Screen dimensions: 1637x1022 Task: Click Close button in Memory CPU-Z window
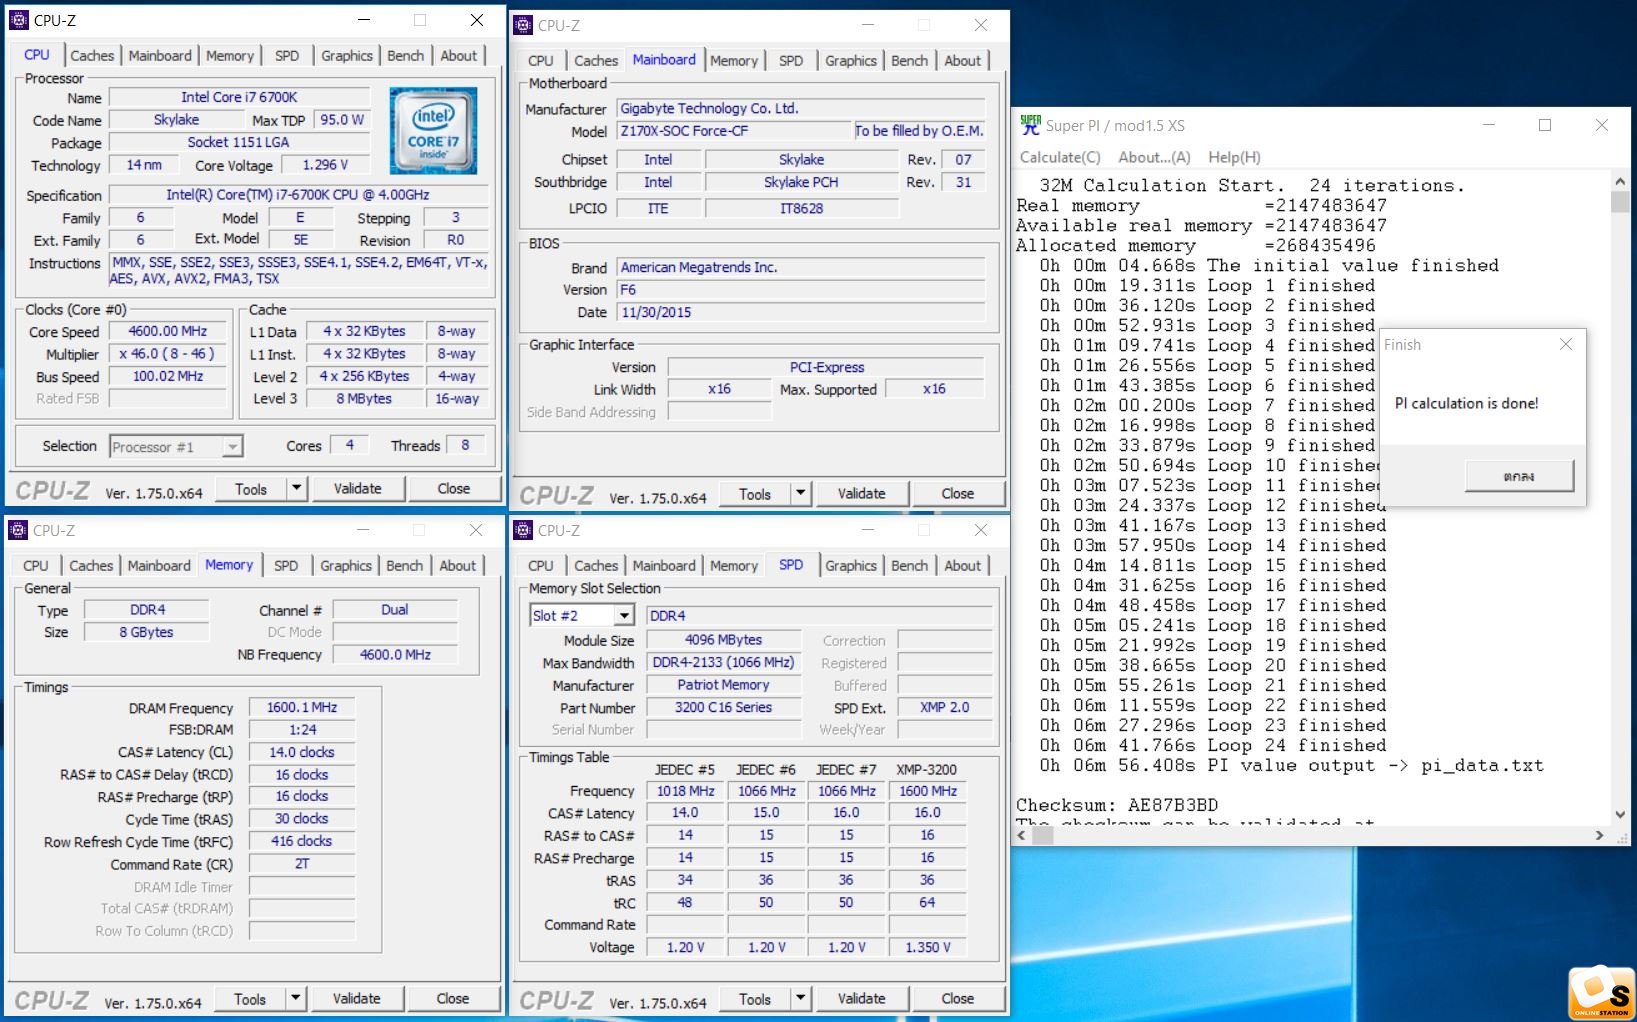(x=452, y=999)
